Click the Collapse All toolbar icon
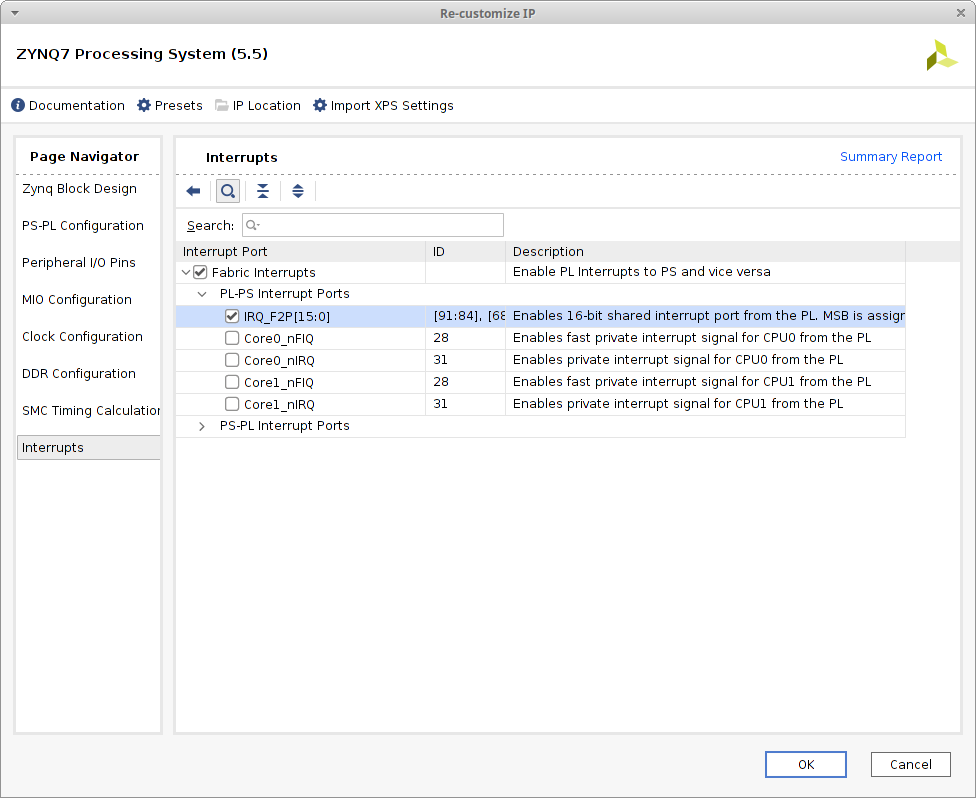 [x=263, y=191]
